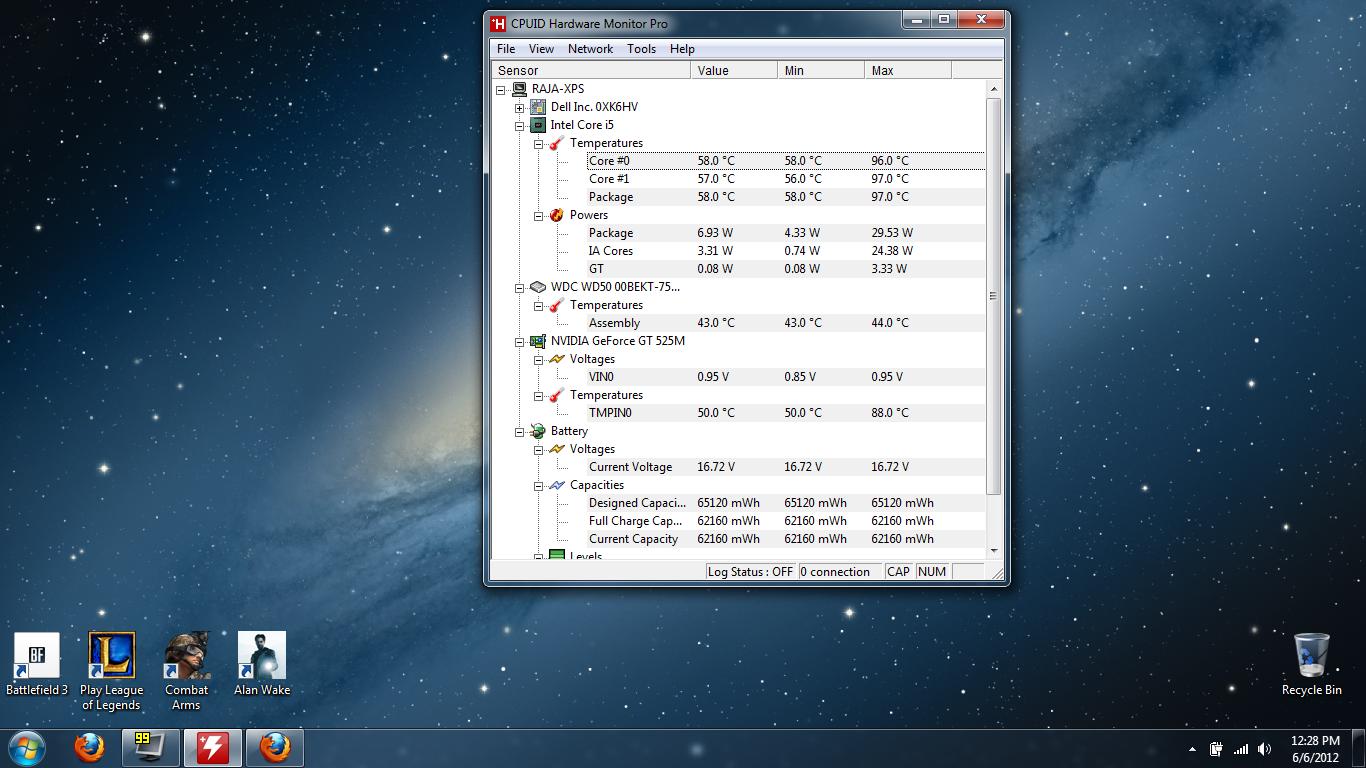Collapse the Battery node

click(520, 431)
